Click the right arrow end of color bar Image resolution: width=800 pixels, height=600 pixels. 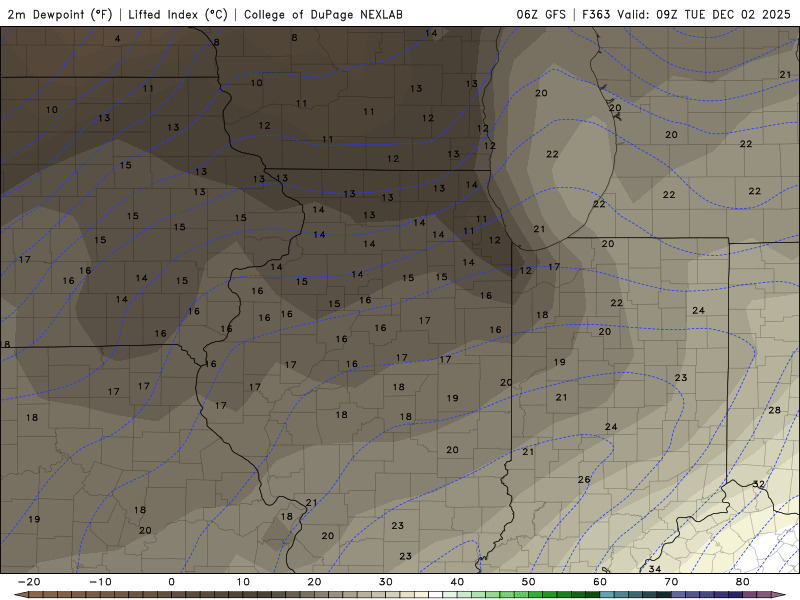click(x=780, y=595)
